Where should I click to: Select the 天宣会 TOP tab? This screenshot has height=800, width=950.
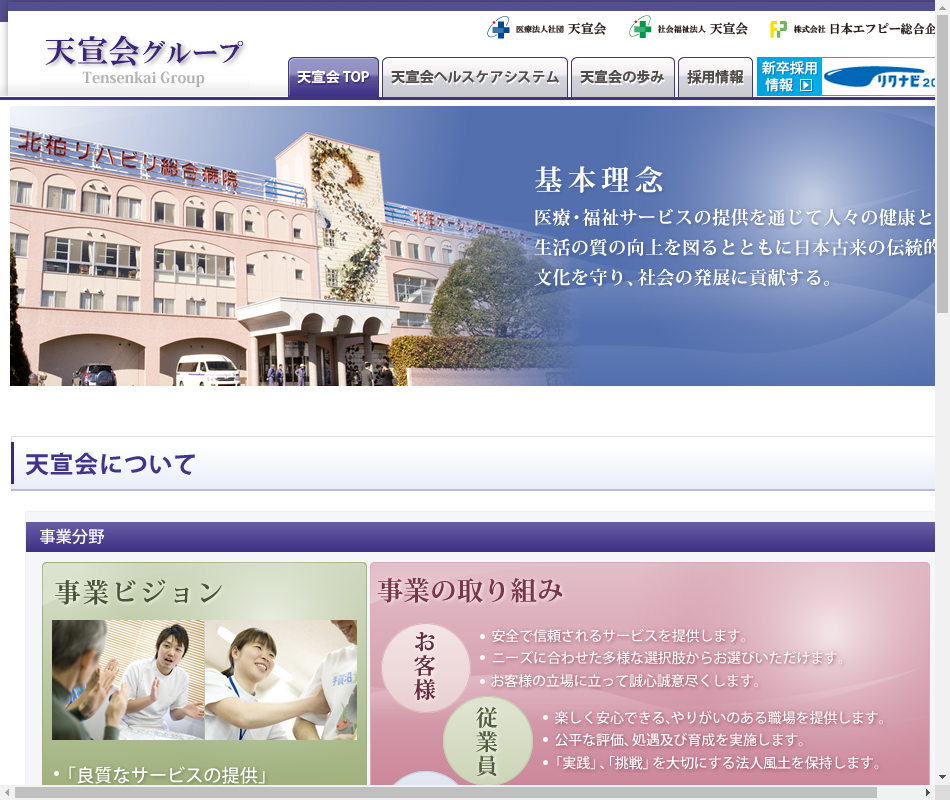tap(333, 77)
